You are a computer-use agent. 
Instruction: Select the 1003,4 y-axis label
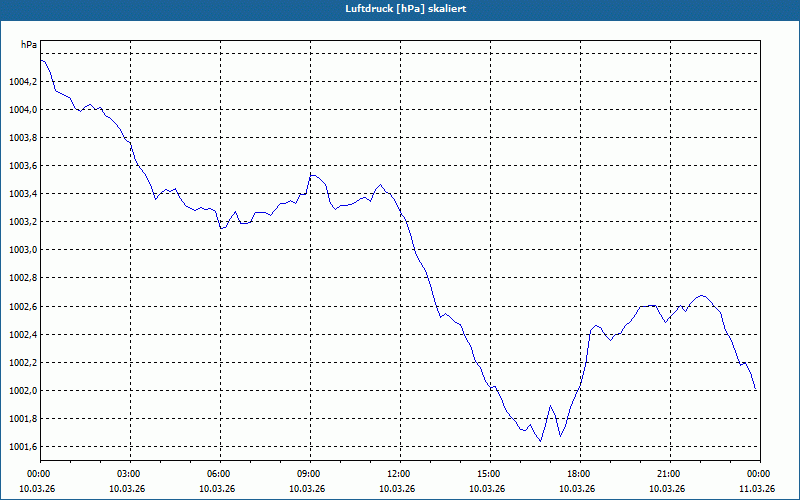tap(23, 194)
